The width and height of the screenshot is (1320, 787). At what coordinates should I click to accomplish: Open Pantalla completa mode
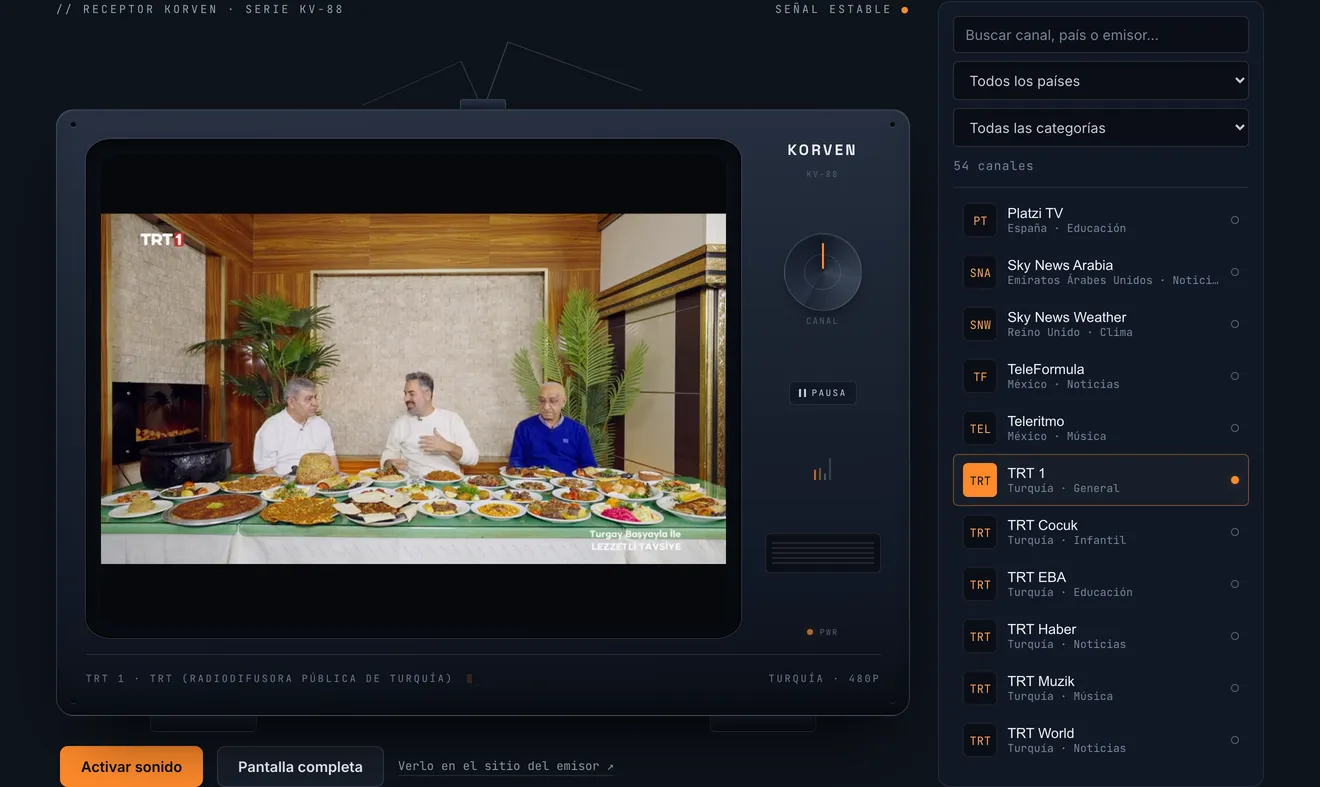click(x=300, y=767)
